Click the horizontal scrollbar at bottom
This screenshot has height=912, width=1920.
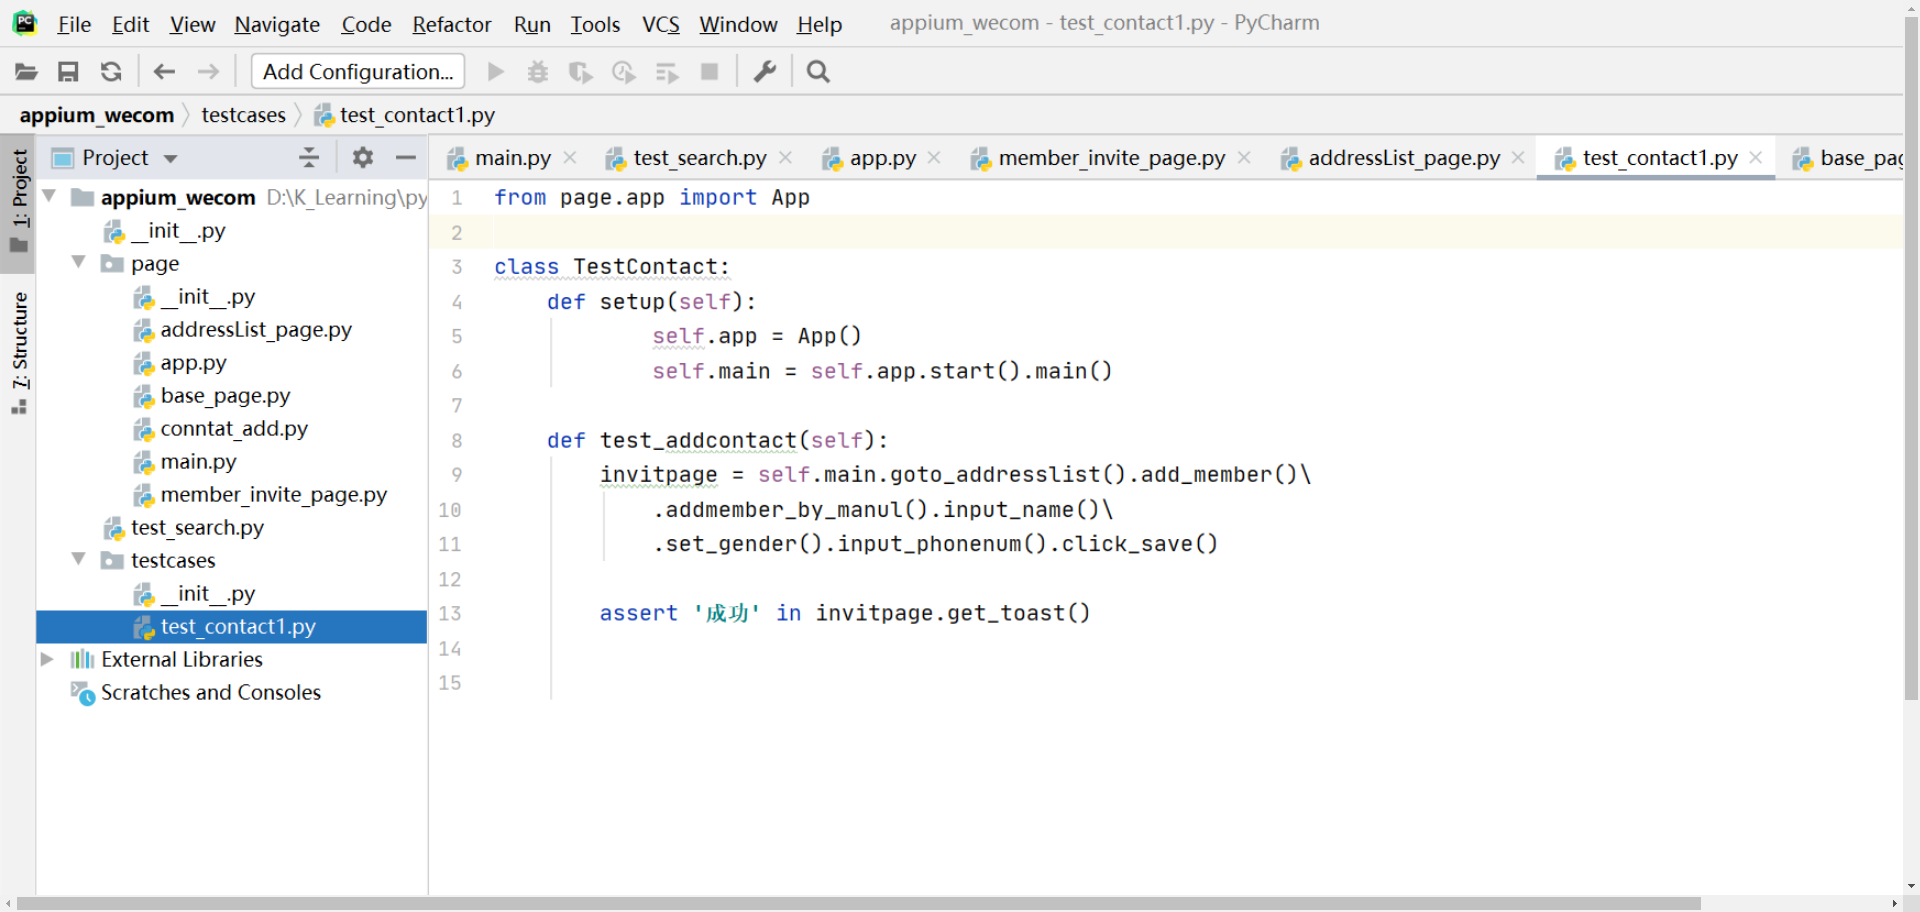click(858, 903)
